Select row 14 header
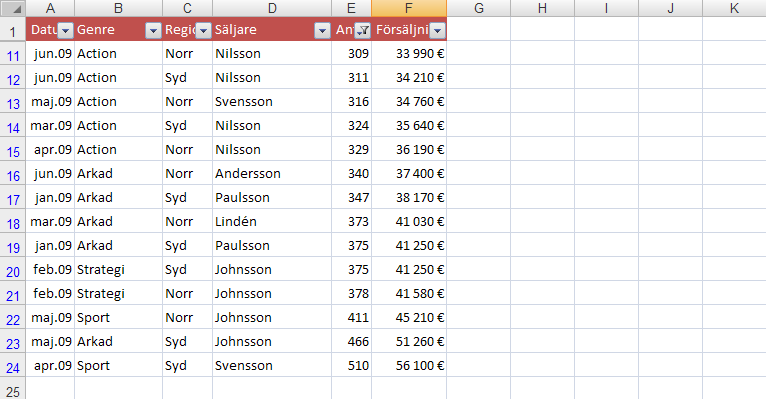766x399 pixels. click(x=13, y=125)
